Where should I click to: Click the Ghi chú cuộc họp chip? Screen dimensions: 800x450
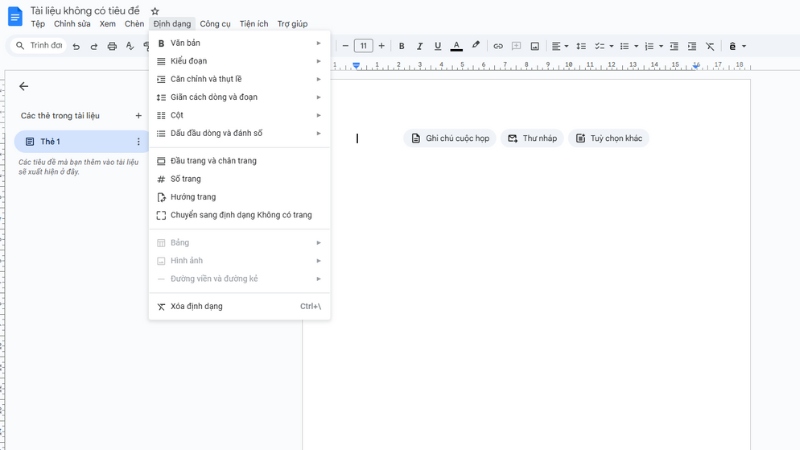[450, 138]
